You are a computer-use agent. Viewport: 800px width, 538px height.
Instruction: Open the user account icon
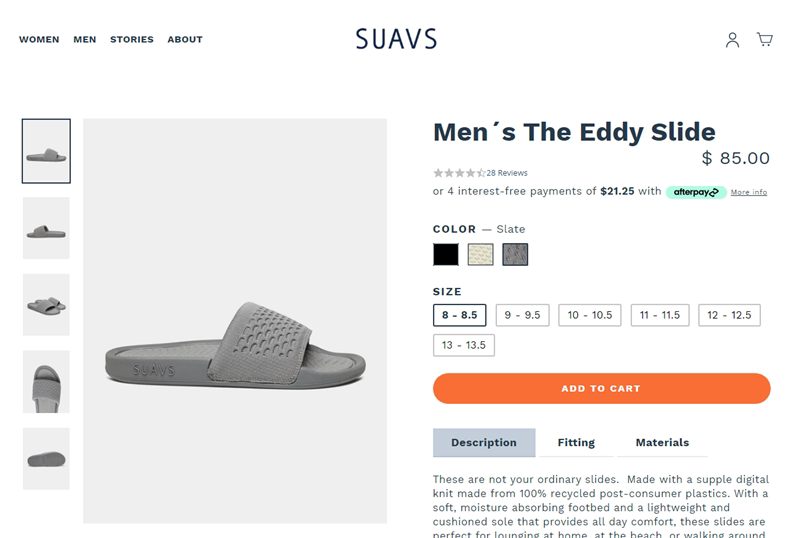tap(732, 40)
